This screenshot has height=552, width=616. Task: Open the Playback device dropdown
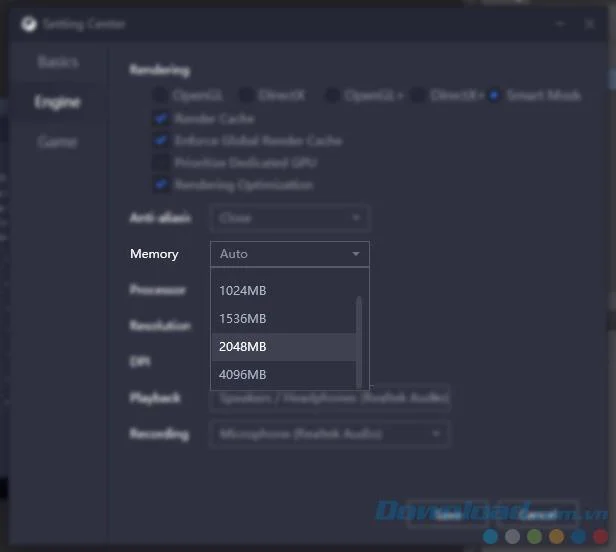(330, 398)
